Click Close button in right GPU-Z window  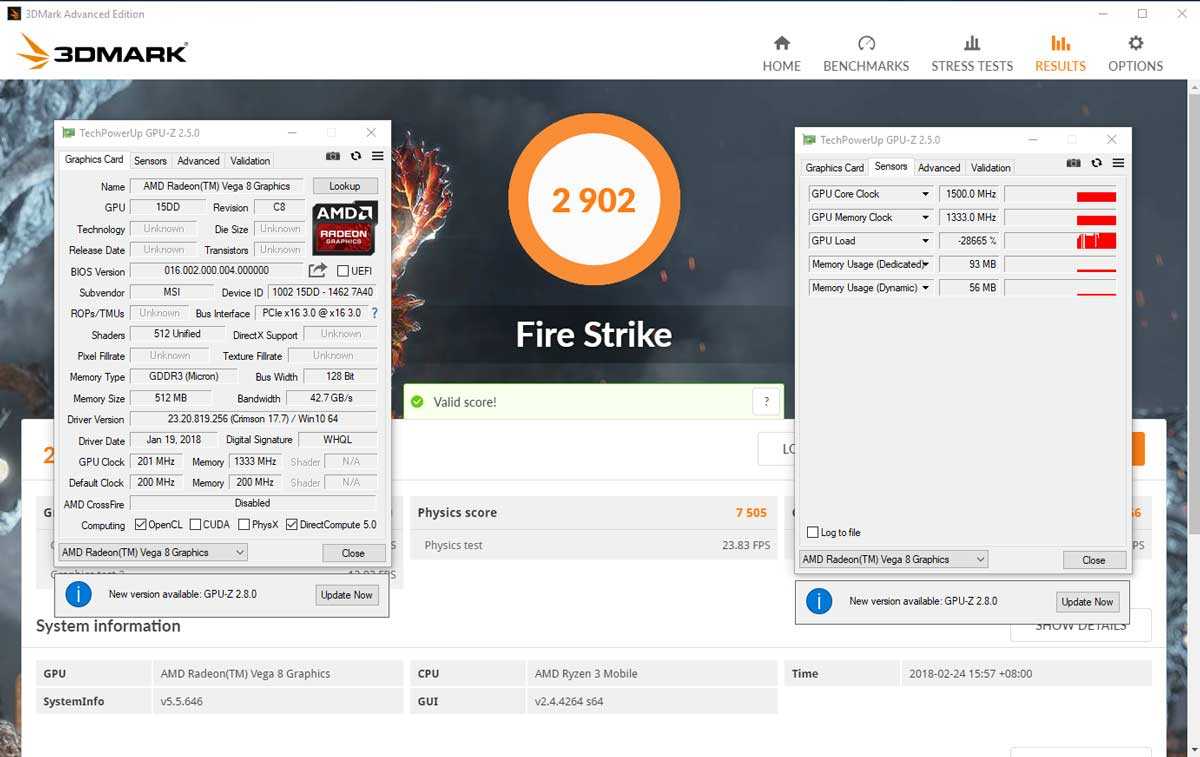[1094, 560]
